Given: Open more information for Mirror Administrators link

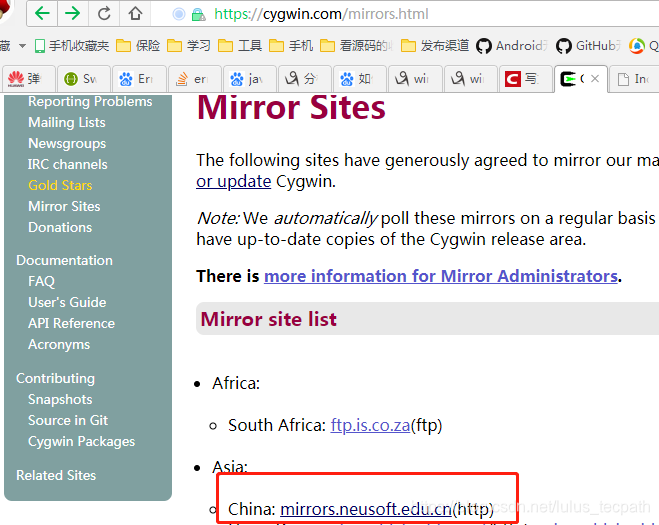Looking at the screenshot, I should point(441,276).
